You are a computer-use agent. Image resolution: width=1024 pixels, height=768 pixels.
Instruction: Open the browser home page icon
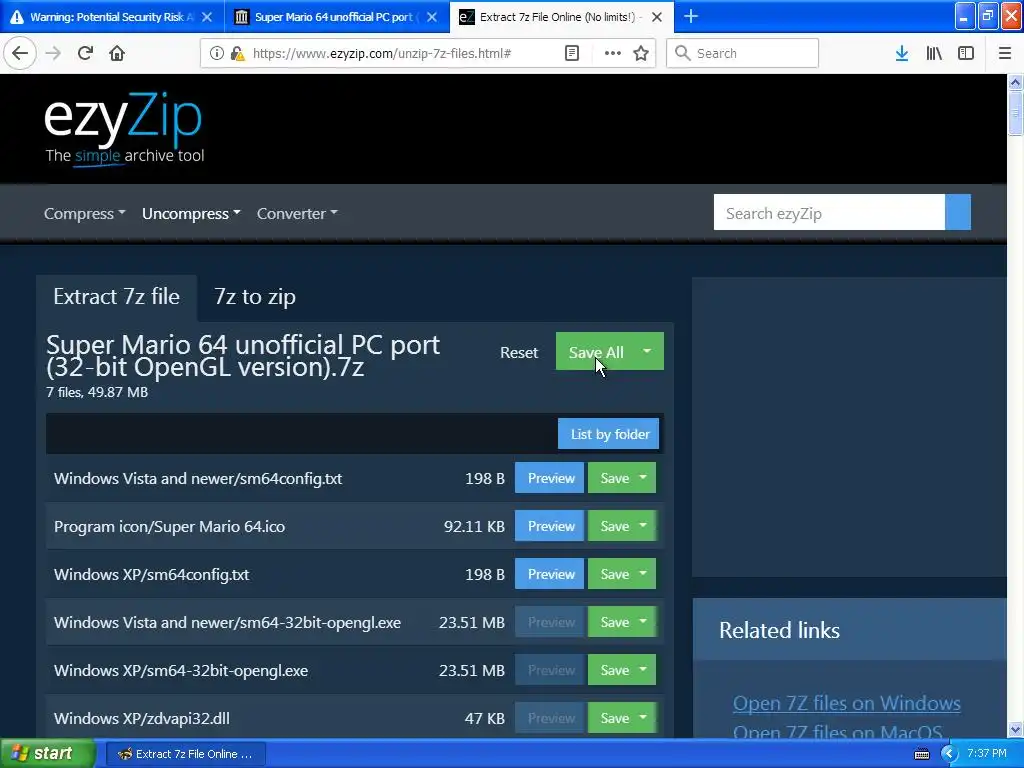[x=117, y=53]
